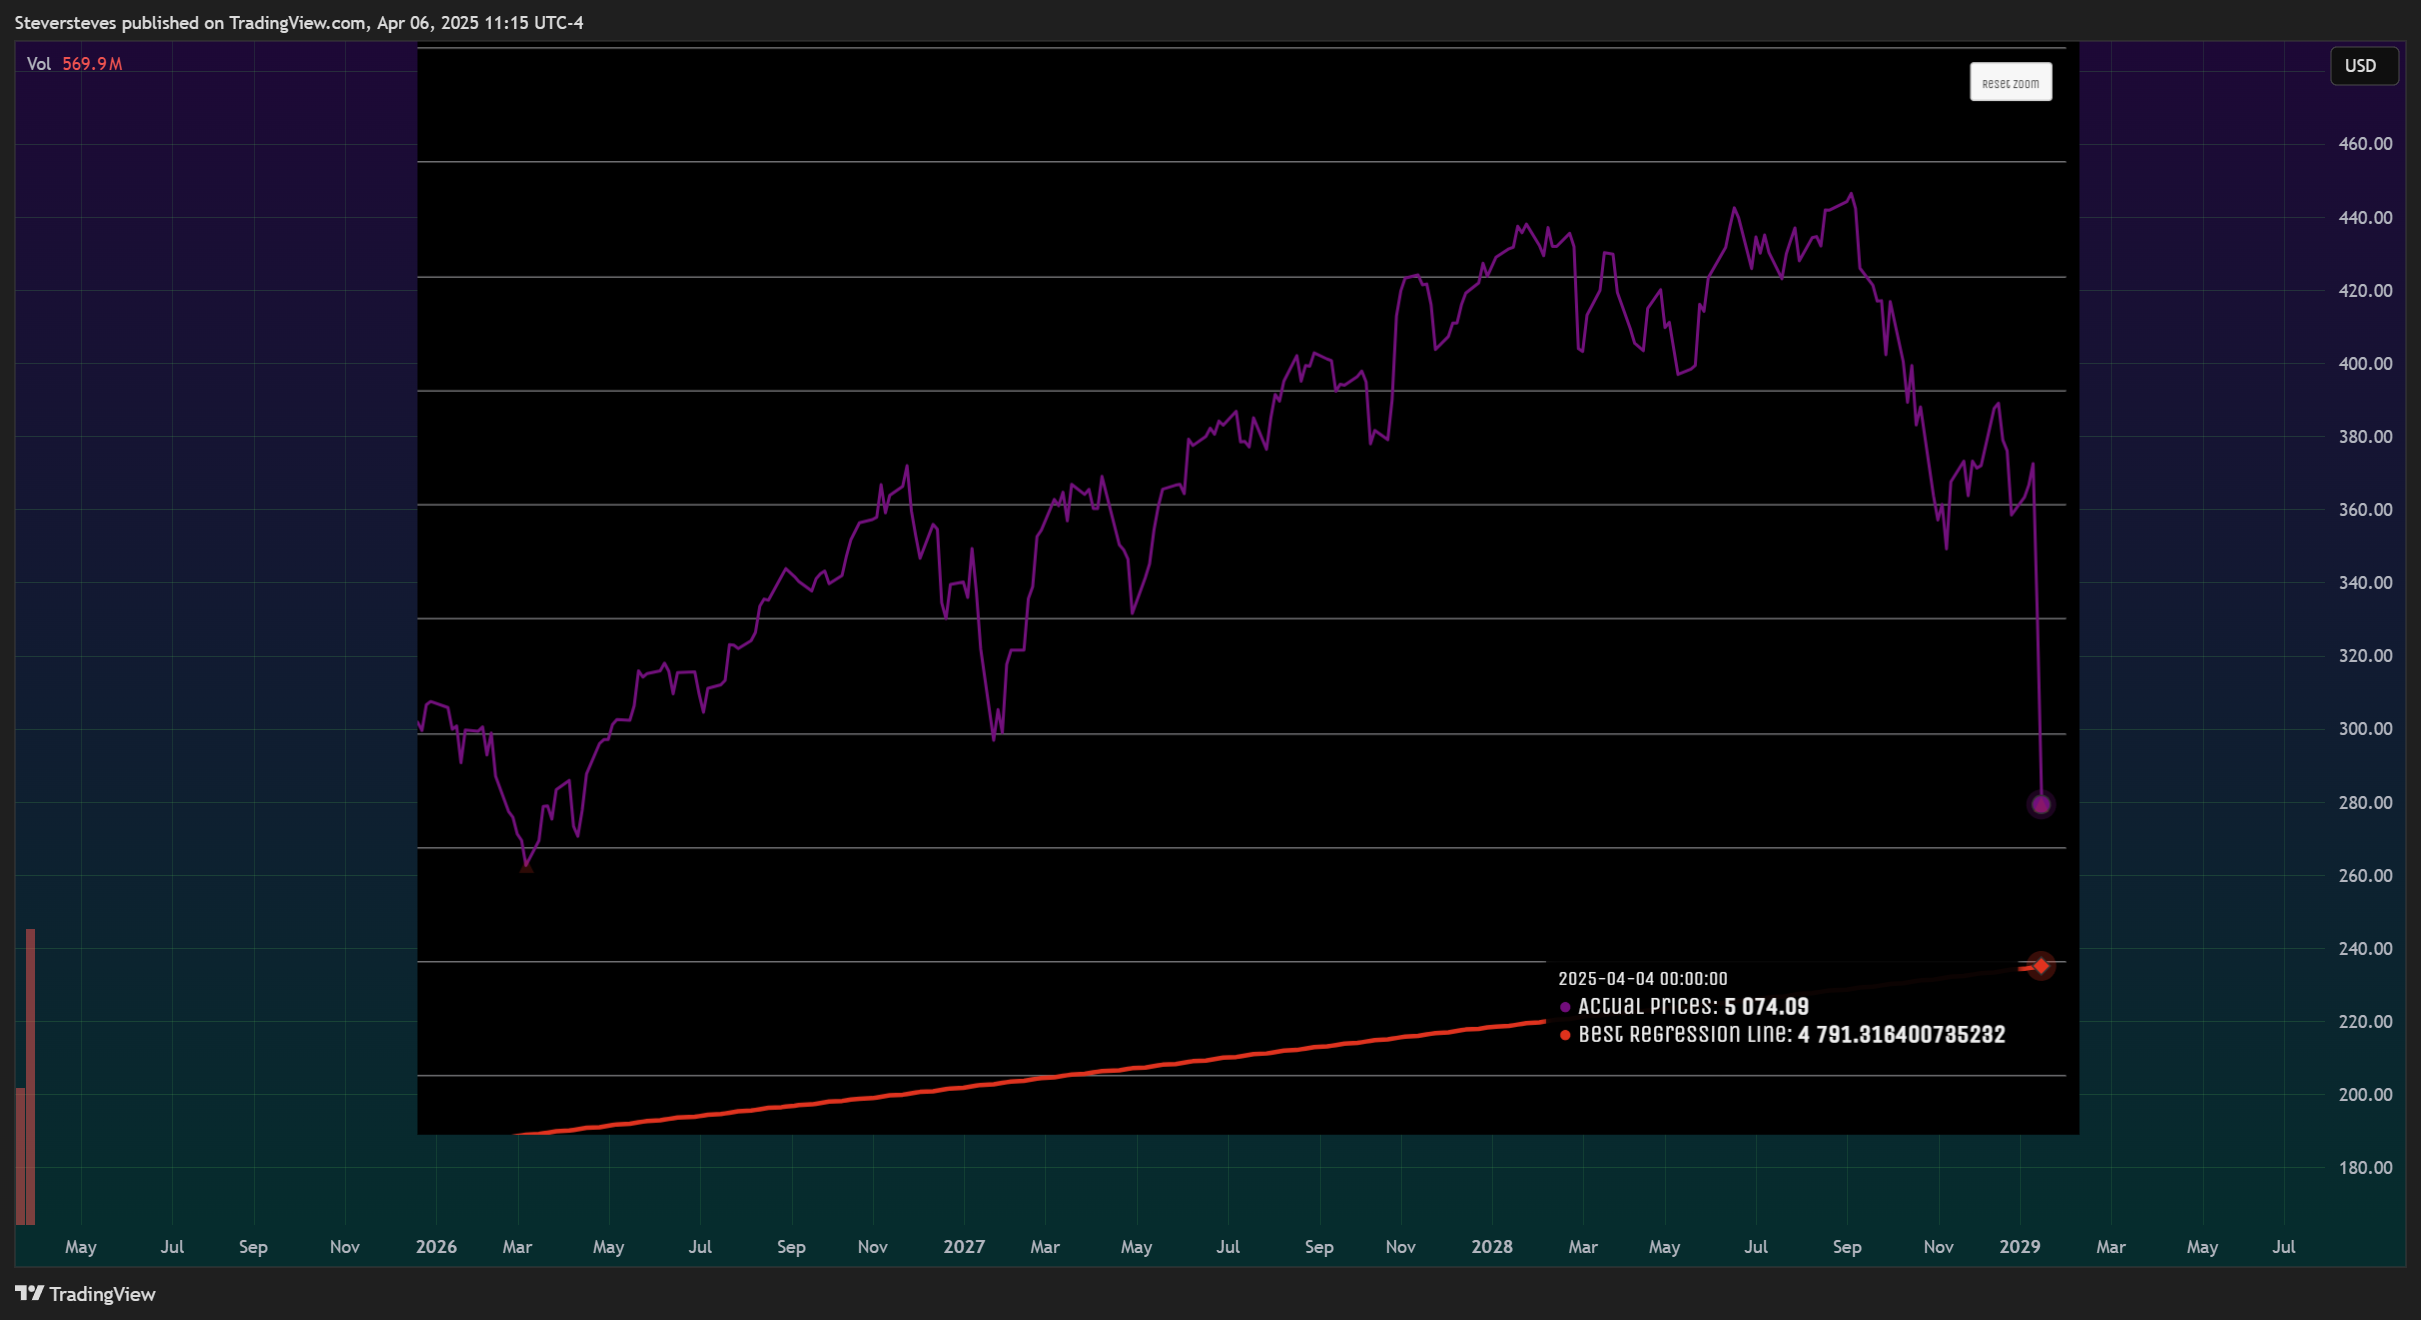Click the 180.00 price axis label
Viewport: 2421px width, 1320px height.
pos(2365,1168)
